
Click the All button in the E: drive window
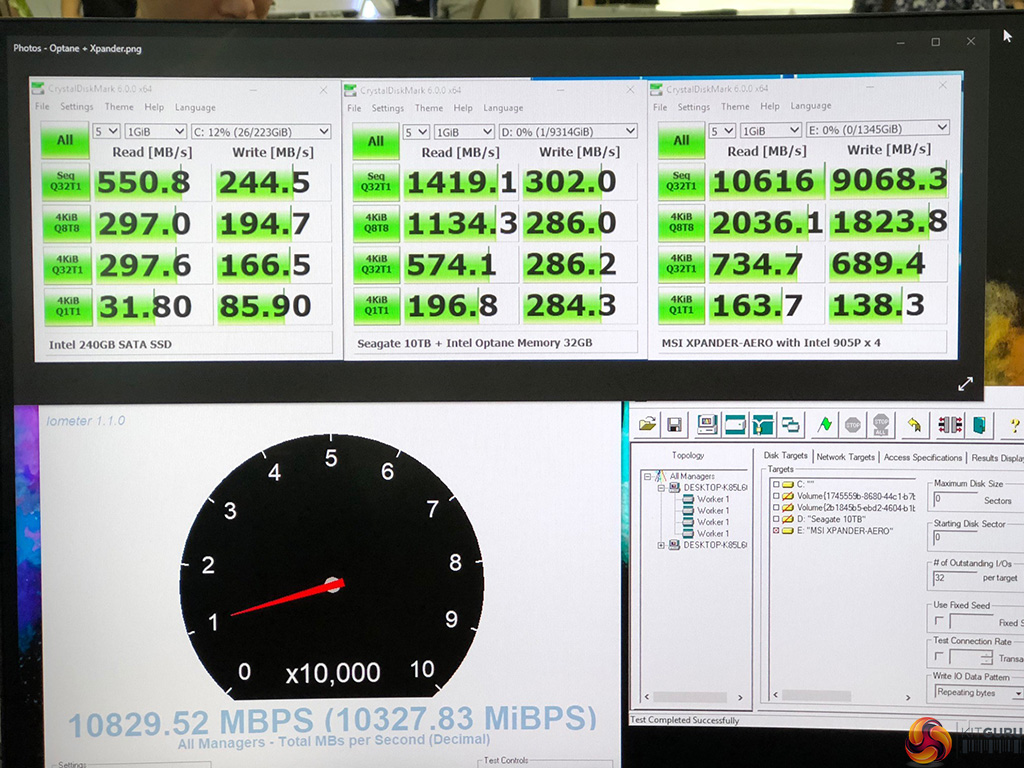point(681,140)
